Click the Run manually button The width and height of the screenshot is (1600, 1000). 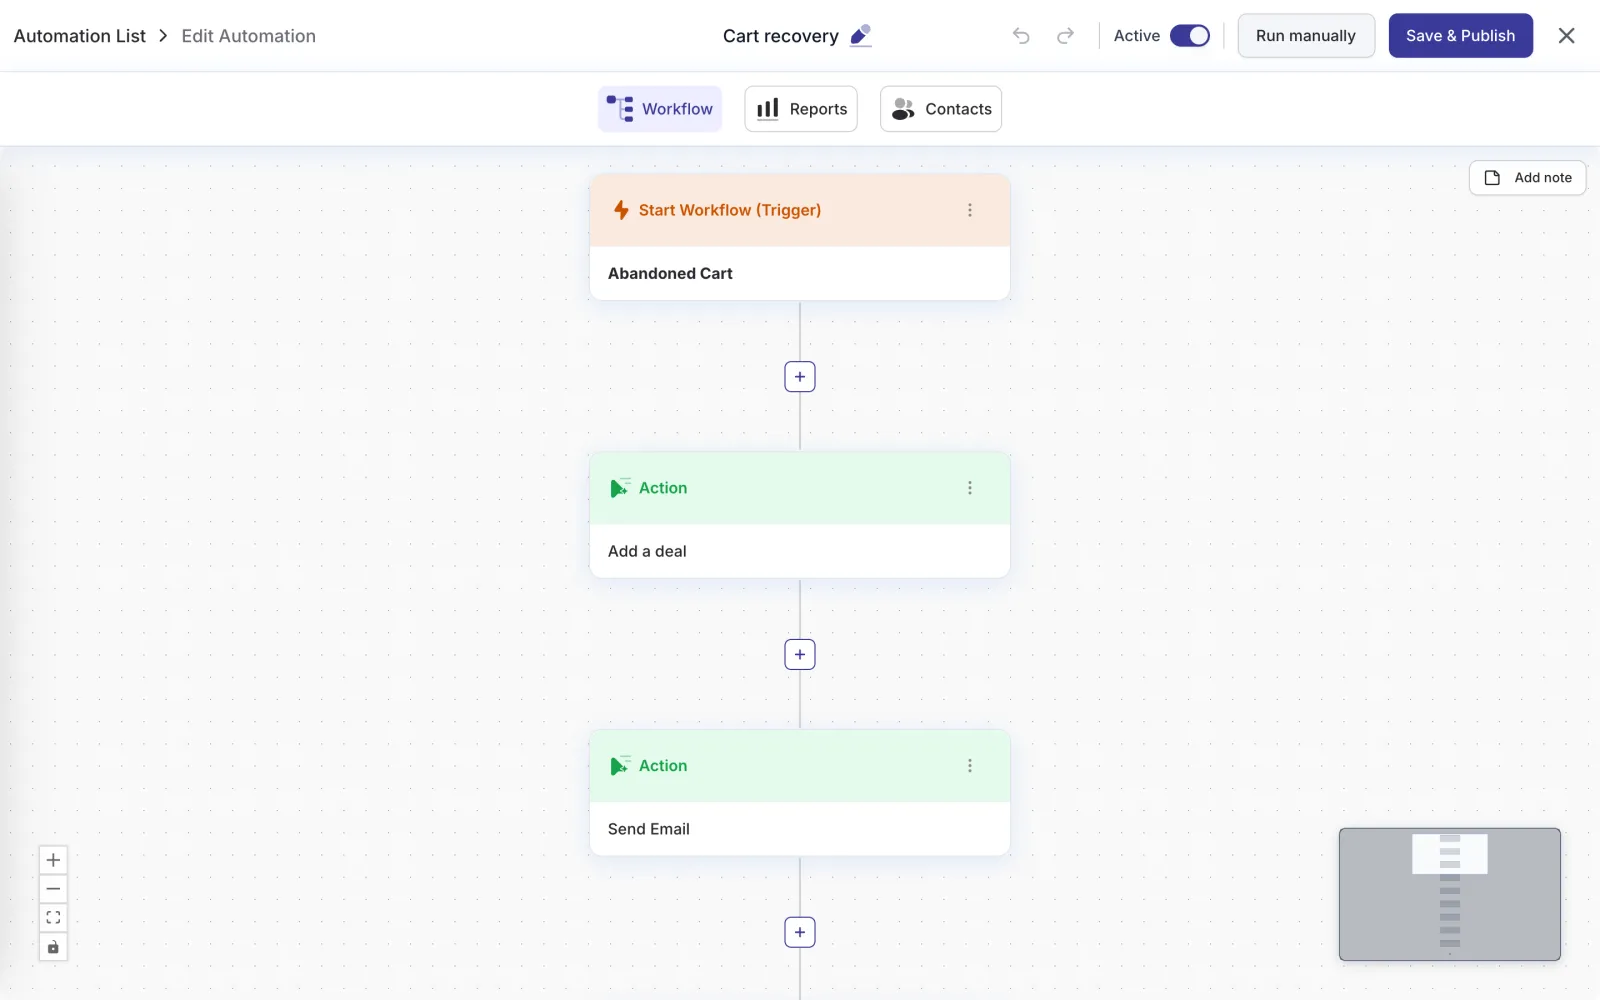tap(1306, 36)
